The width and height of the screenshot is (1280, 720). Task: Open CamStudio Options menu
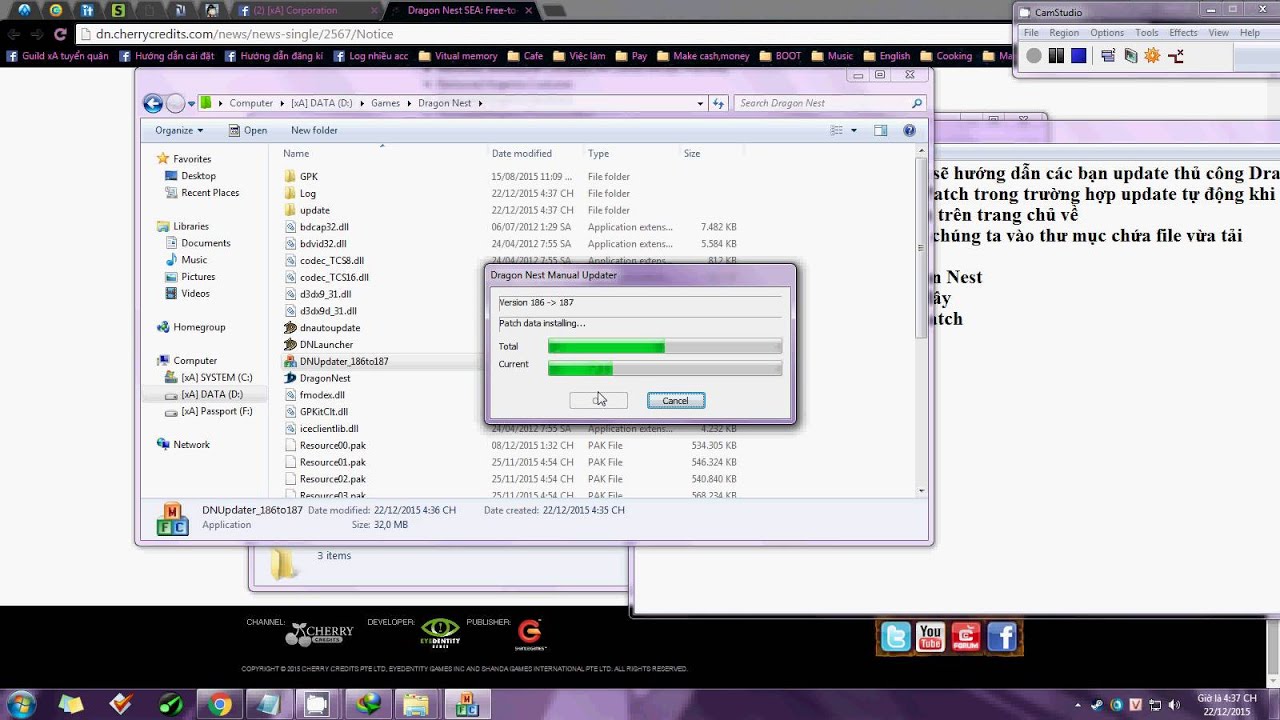tap(1107, 33)
